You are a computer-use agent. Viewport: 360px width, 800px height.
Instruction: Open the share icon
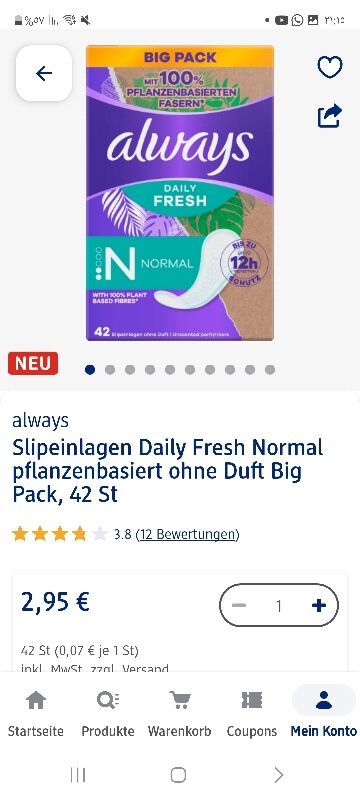coord(329,116)
